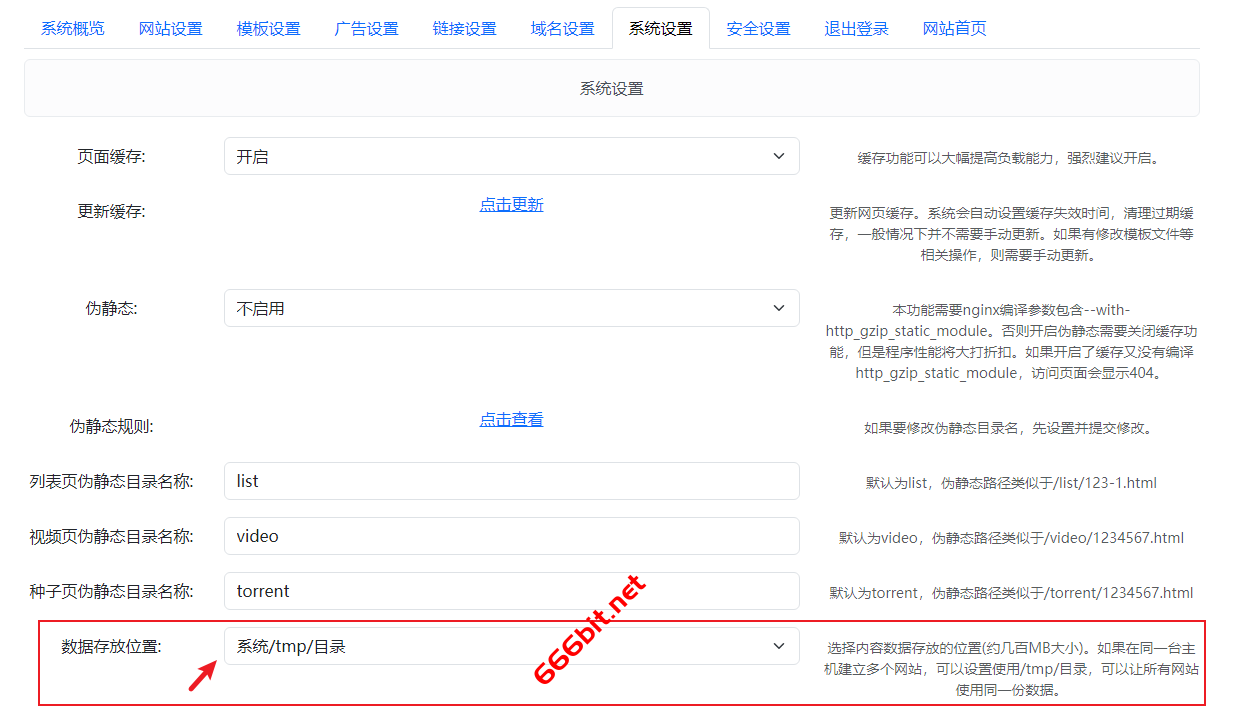Viewport: 1234px width, 718px height.
Task: Select the video directory name input field
Action: [x=511, y=536]
